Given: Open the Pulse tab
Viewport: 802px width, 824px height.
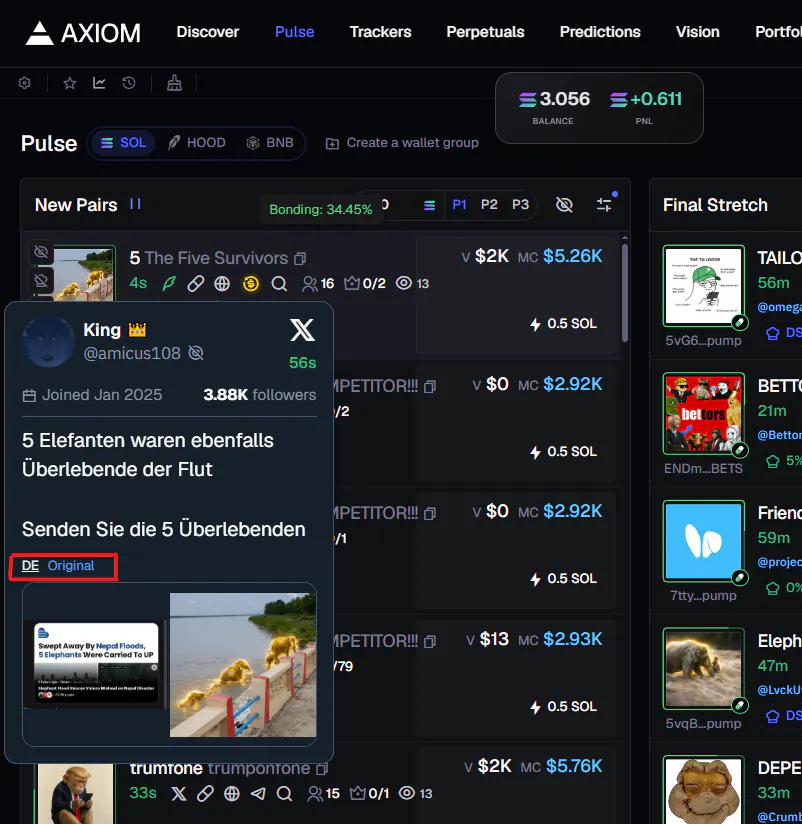Looking at the screenshot, I should click(x=294, y=32).
